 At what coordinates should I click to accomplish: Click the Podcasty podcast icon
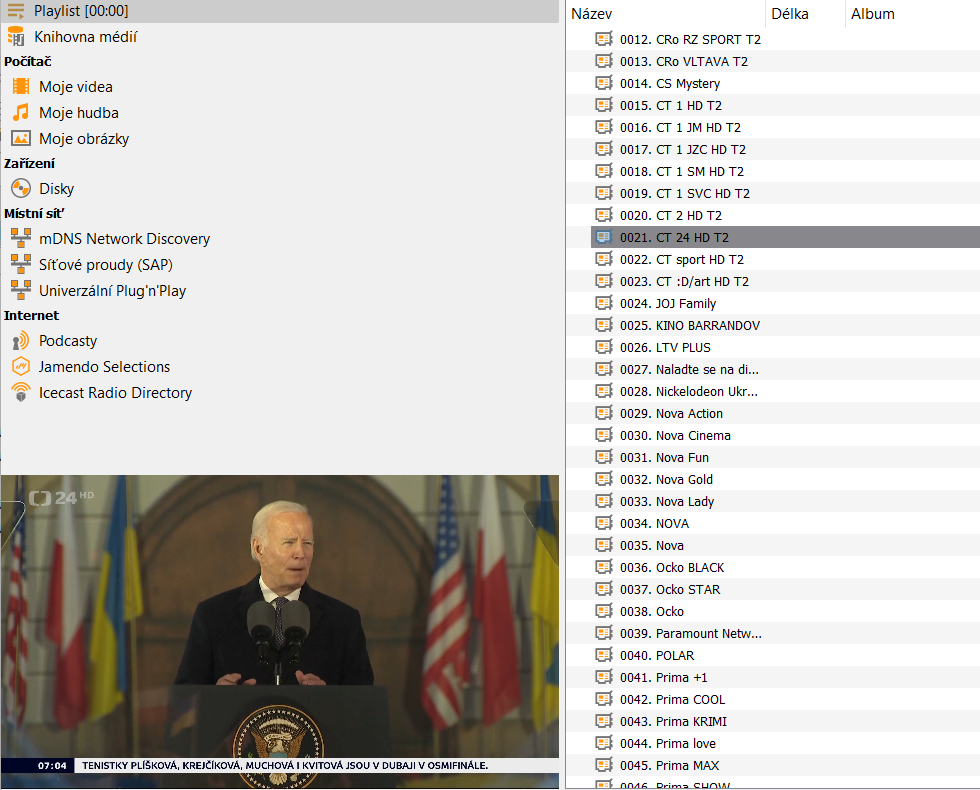[21, 341]
